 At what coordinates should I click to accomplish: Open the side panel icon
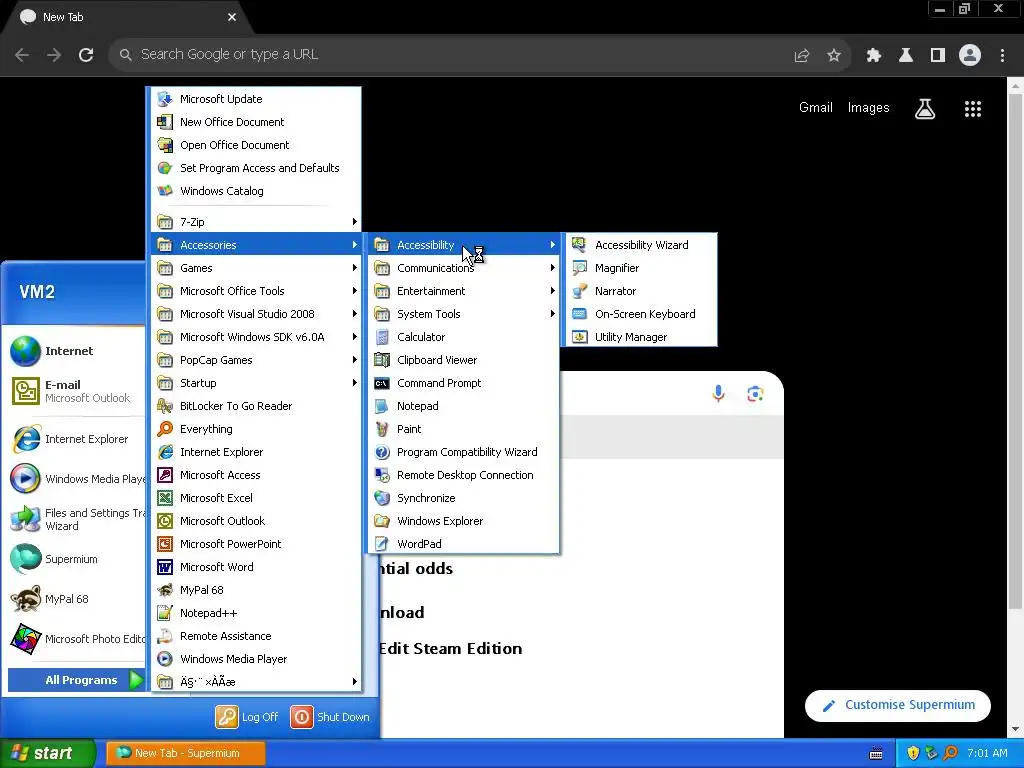(938, 56)
